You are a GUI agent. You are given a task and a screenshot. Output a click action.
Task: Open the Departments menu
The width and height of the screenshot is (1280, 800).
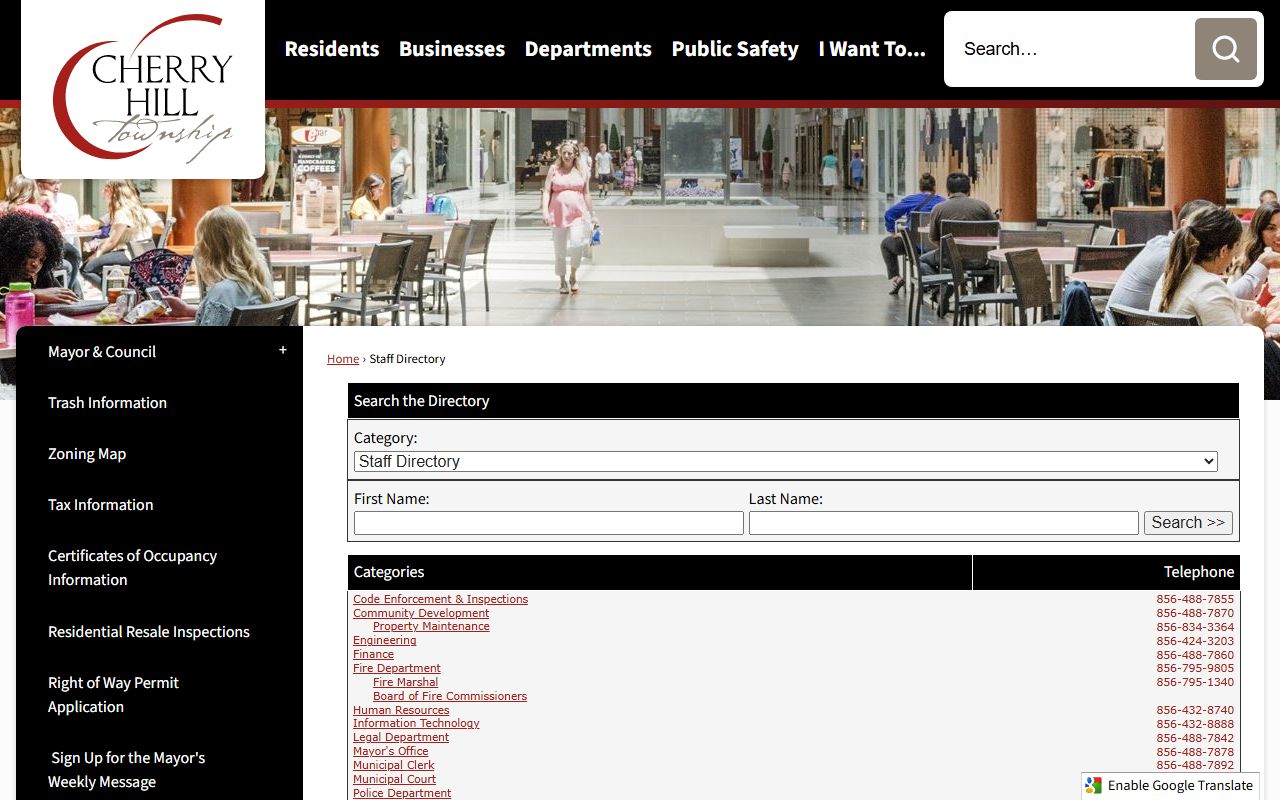tap(588, 49)
